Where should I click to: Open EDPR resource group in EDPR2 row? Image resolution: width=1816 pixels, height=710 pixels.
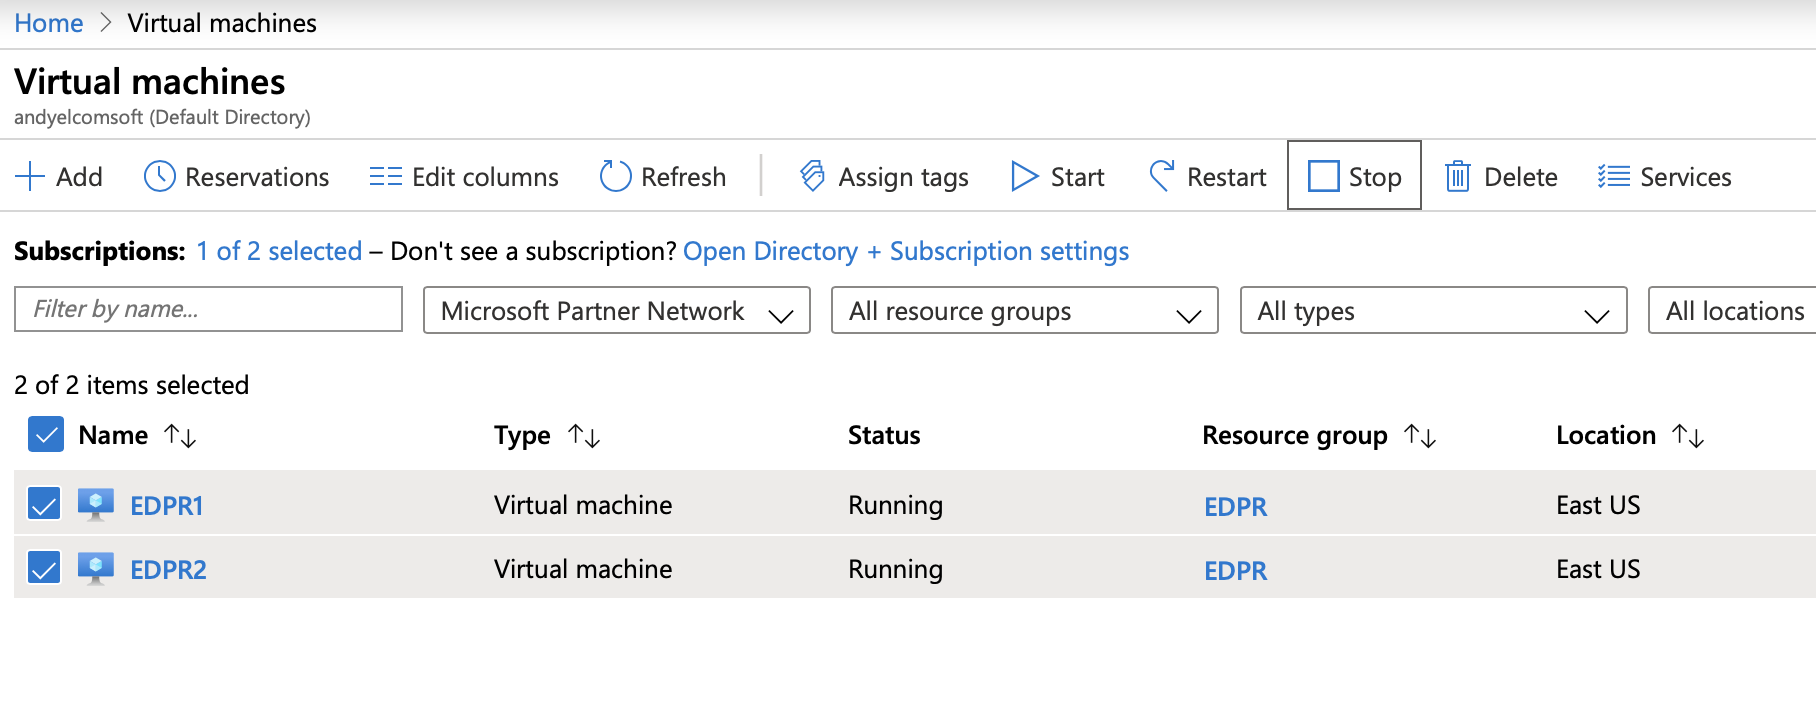[1235, 570]
